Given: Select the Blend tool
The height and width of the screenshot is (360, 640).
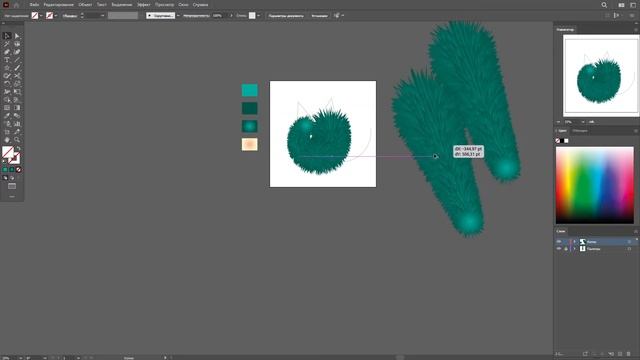Looking at the screenshot, I should point(17,116).
